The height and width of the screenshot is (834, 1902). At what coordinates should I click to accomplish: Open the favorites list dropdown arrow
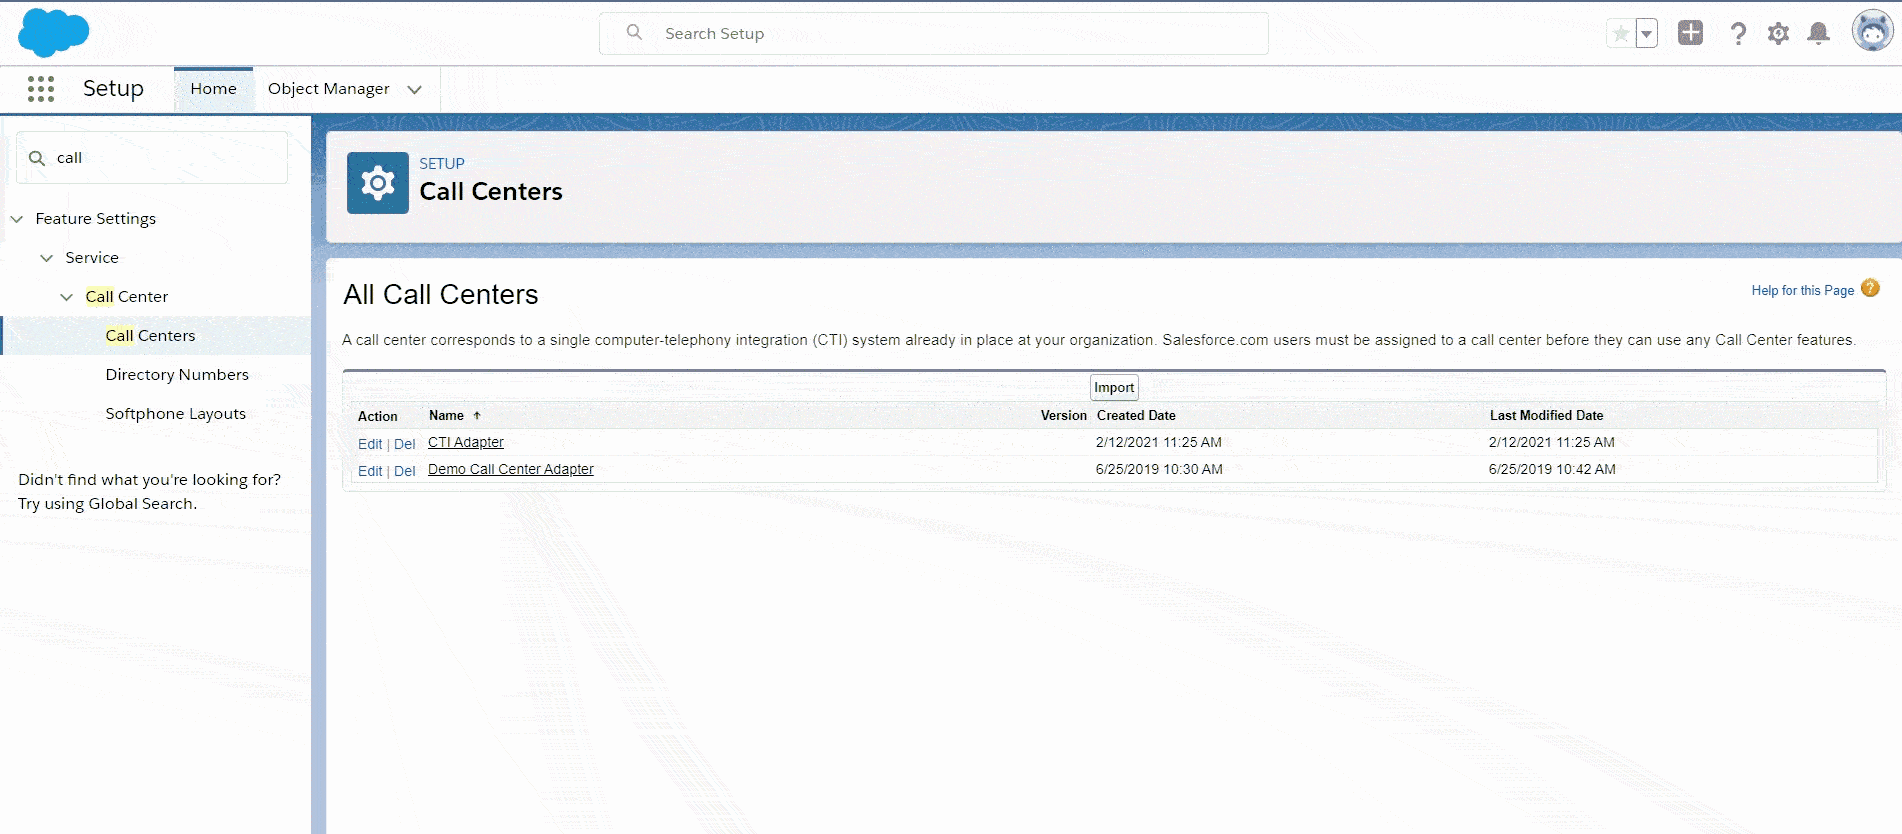(1646, 33)
